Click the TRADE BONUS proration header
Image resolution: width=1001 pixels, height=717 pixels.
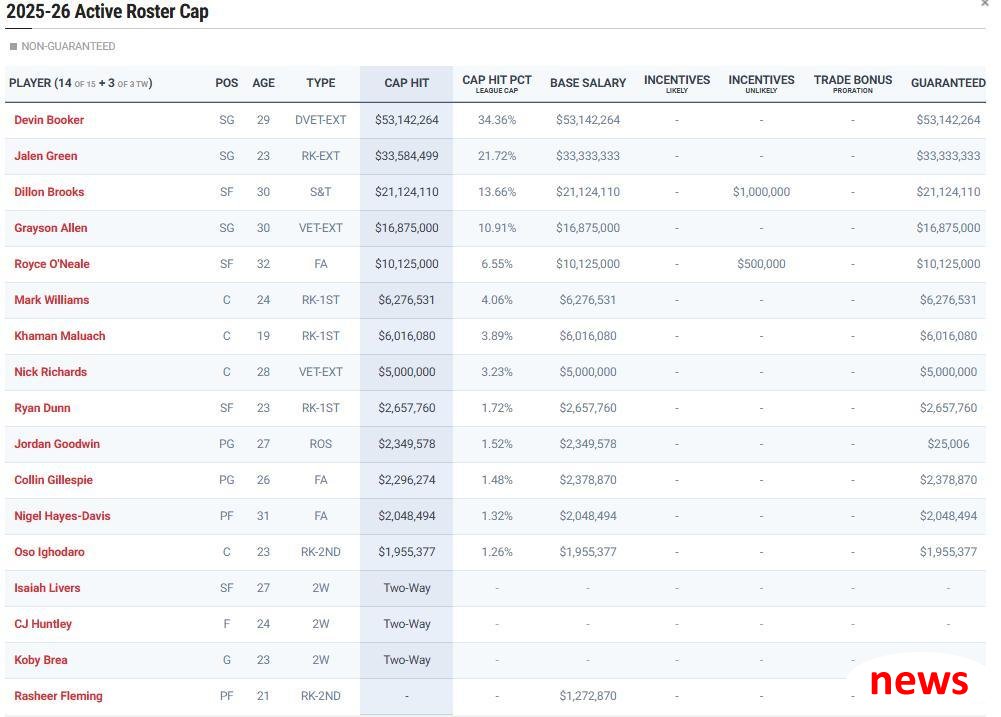pos(853,84)
